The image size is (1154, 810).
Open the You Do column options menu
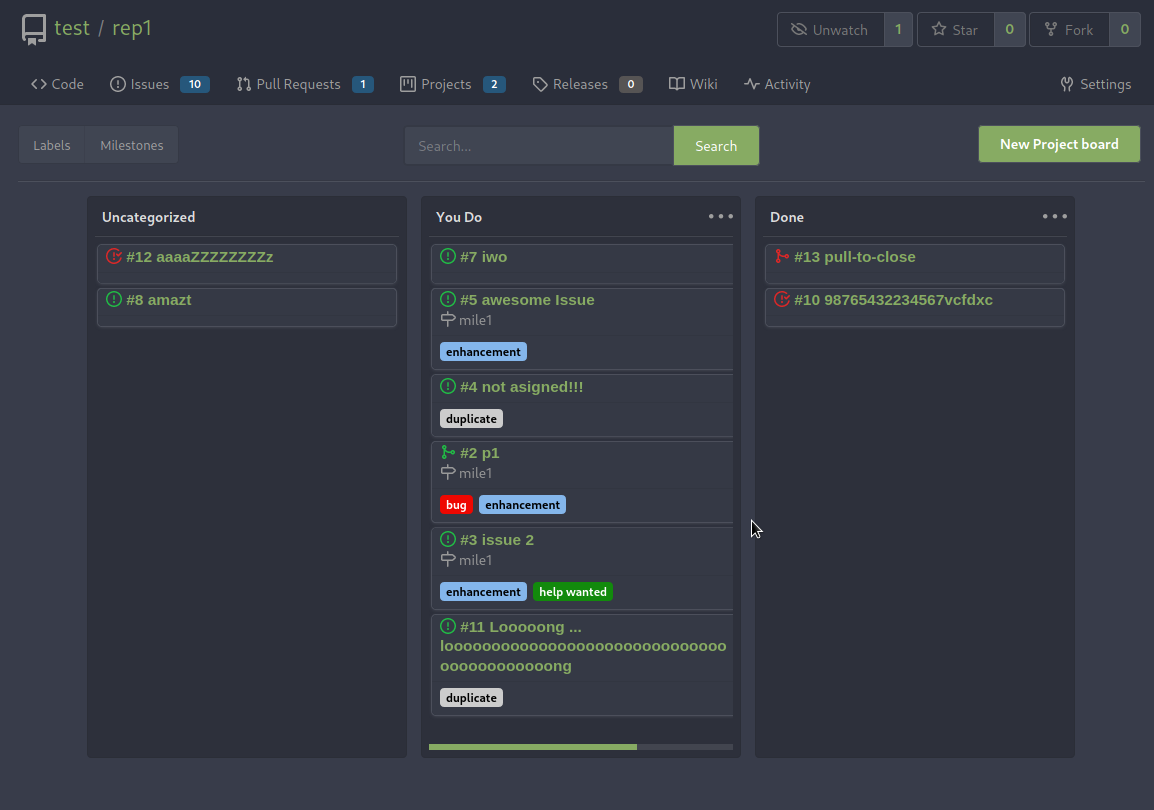[721, 216]
